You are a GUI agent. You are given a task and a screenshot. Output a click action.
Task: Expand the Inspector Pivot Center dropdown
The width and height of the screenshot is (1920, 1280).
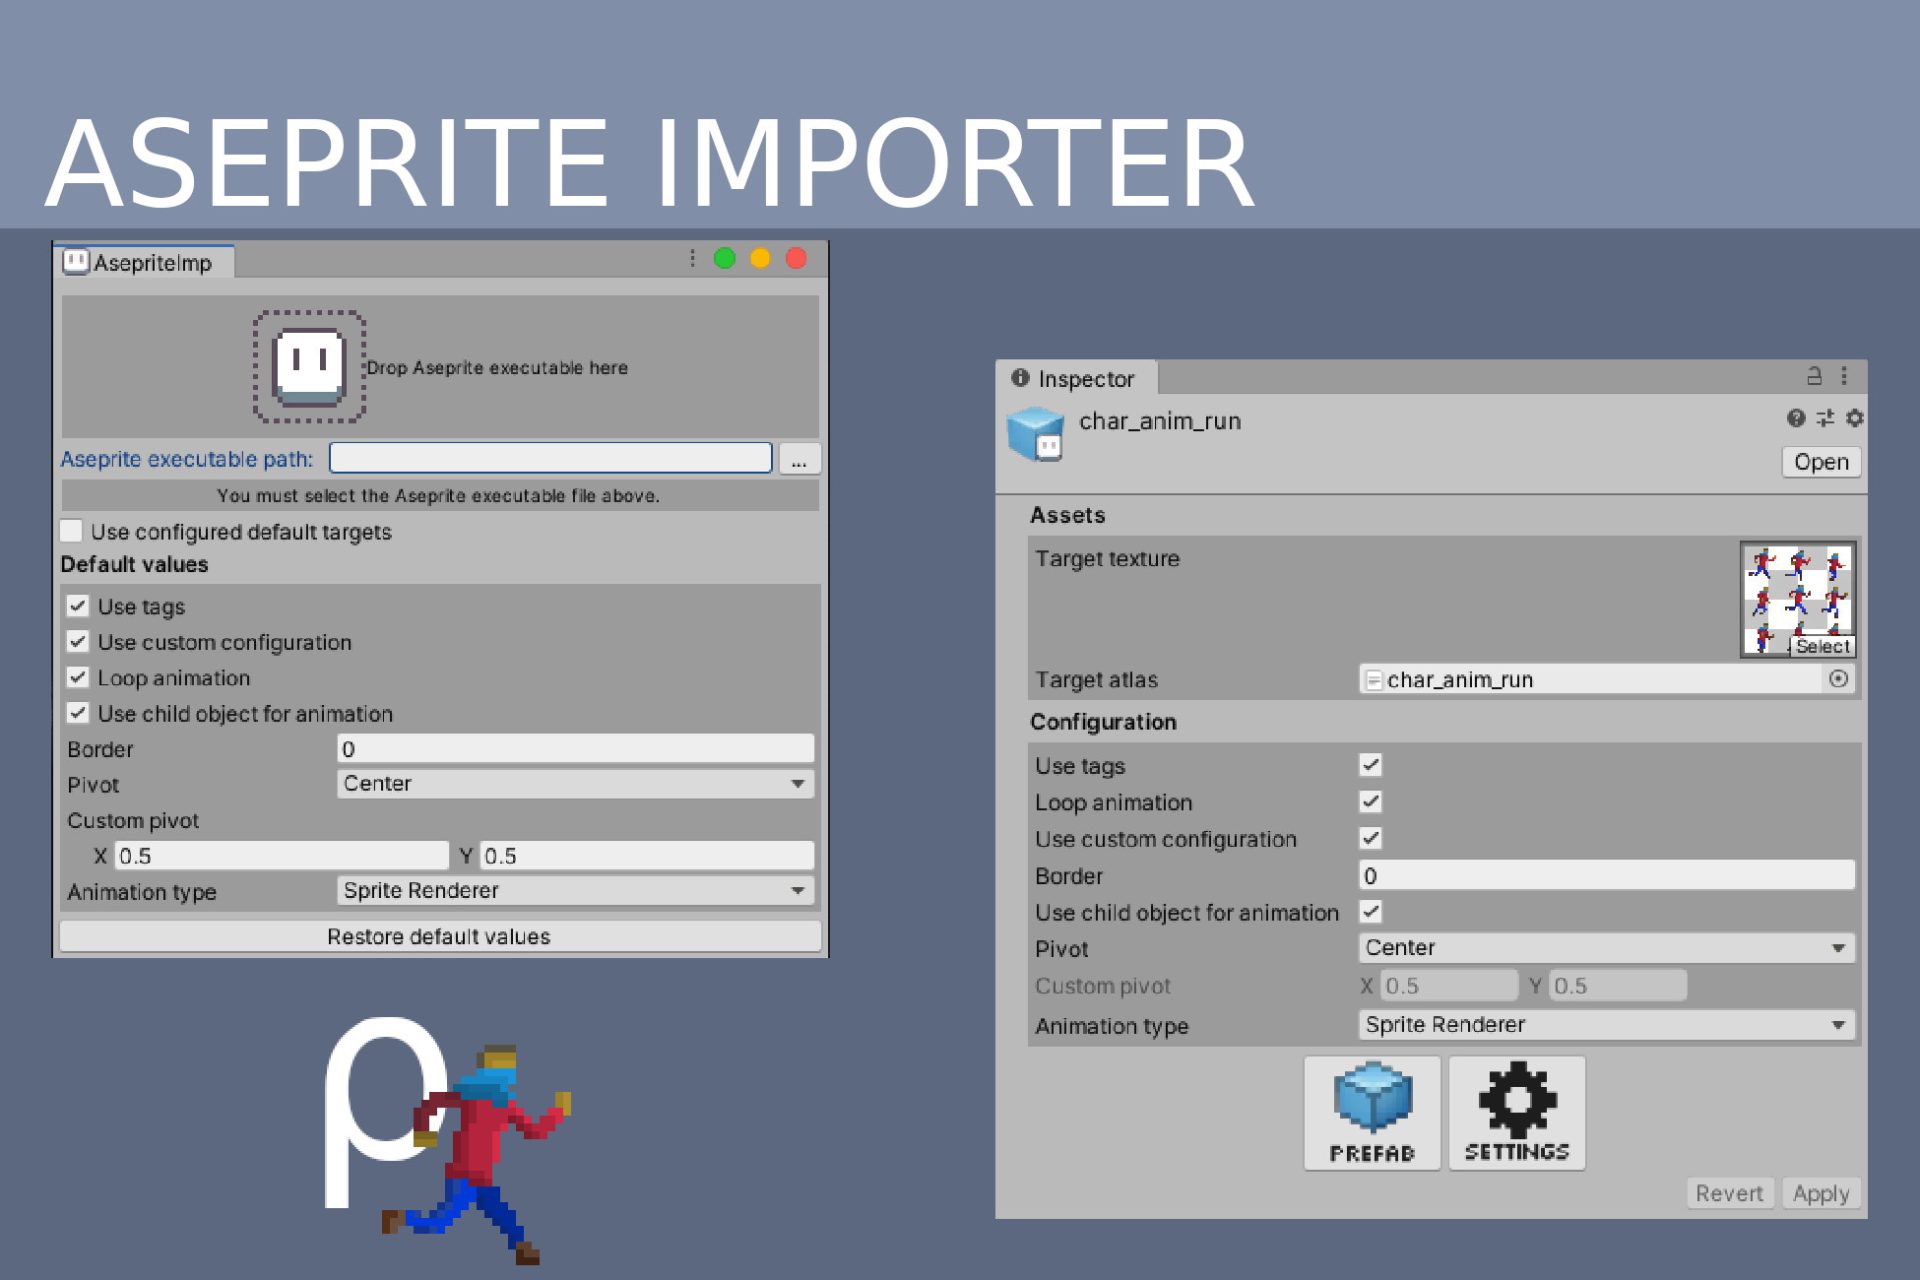coord(1607,948)
